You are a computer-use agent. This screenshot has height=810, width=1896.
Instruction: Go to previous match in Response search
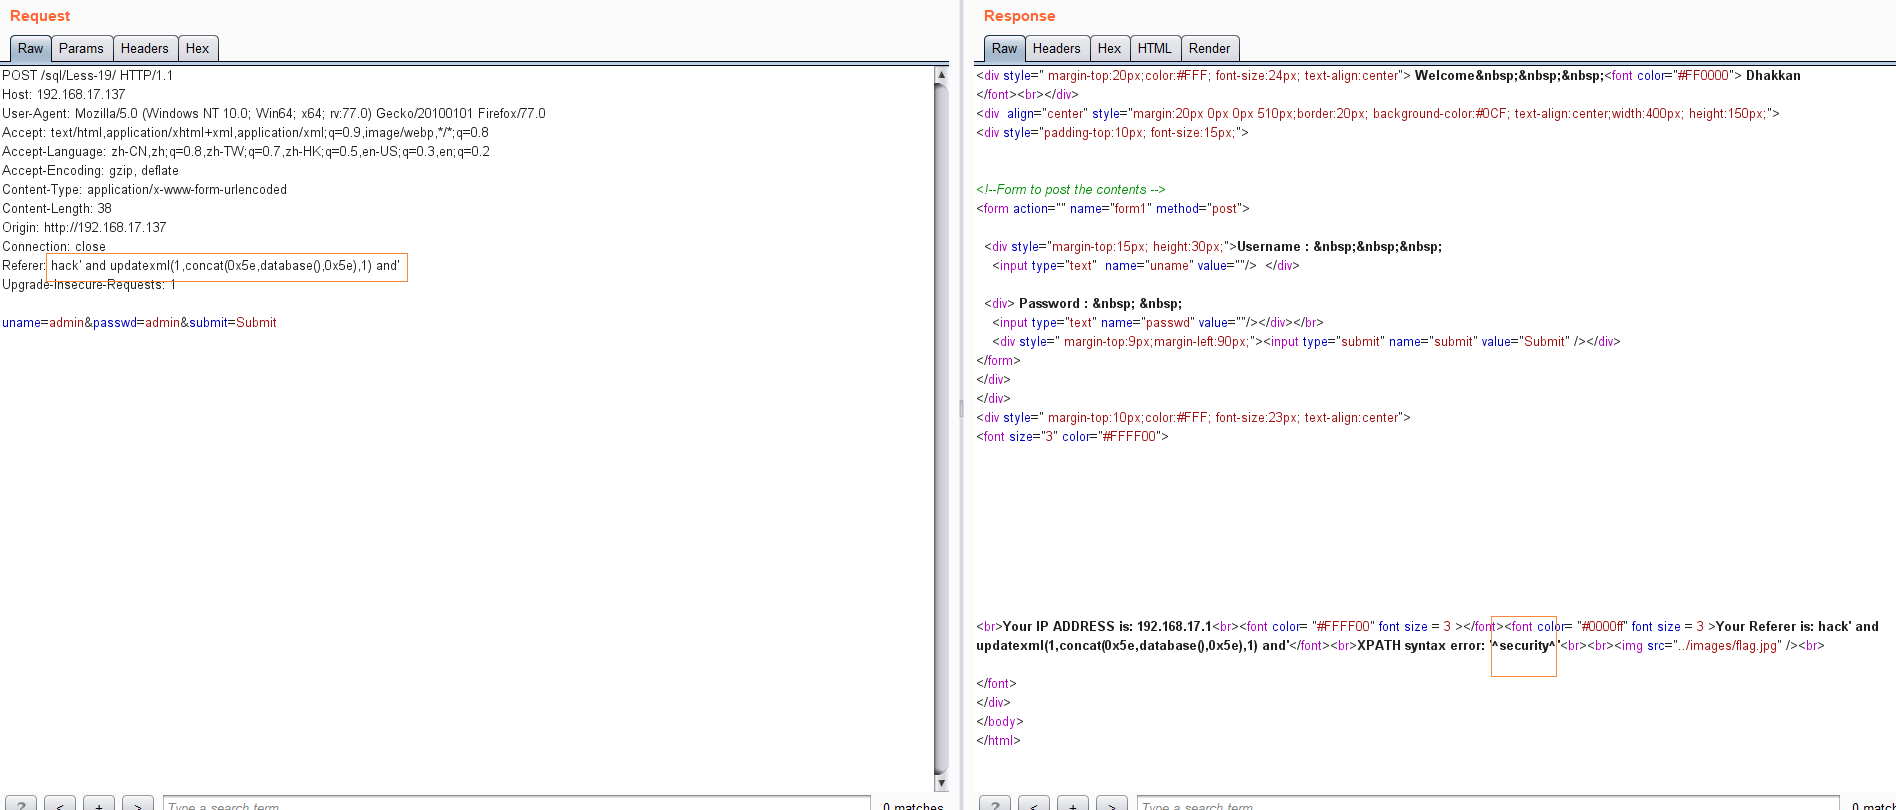click(1034, 804)
